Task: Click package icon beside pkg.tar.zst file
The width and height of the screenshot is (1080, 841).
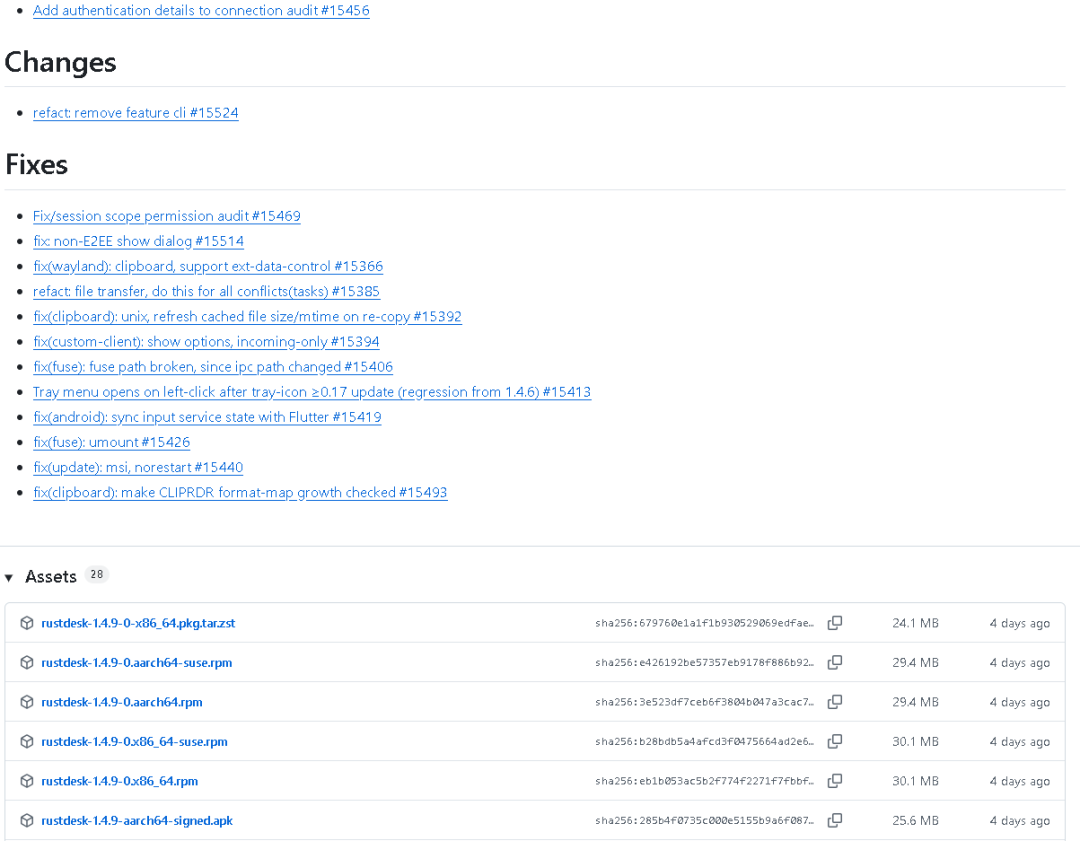Action: pyautogui.click(x=27, y=623)
